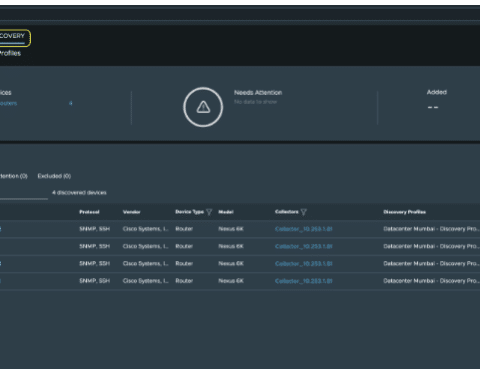Switch to the Discovery tab

click(13, 36)
